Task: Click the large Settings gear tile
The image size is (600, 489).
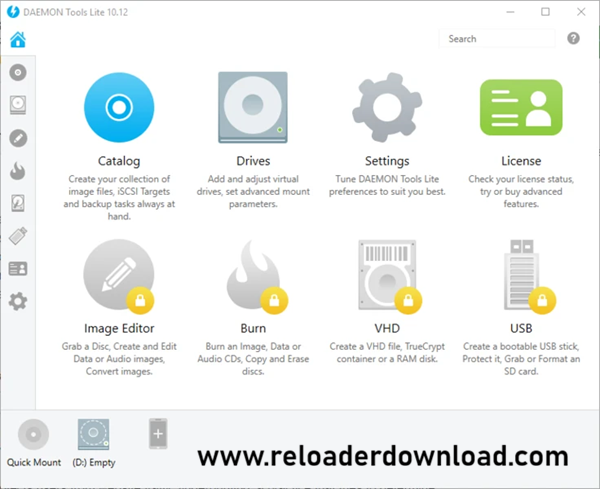Action: [387, 108]
